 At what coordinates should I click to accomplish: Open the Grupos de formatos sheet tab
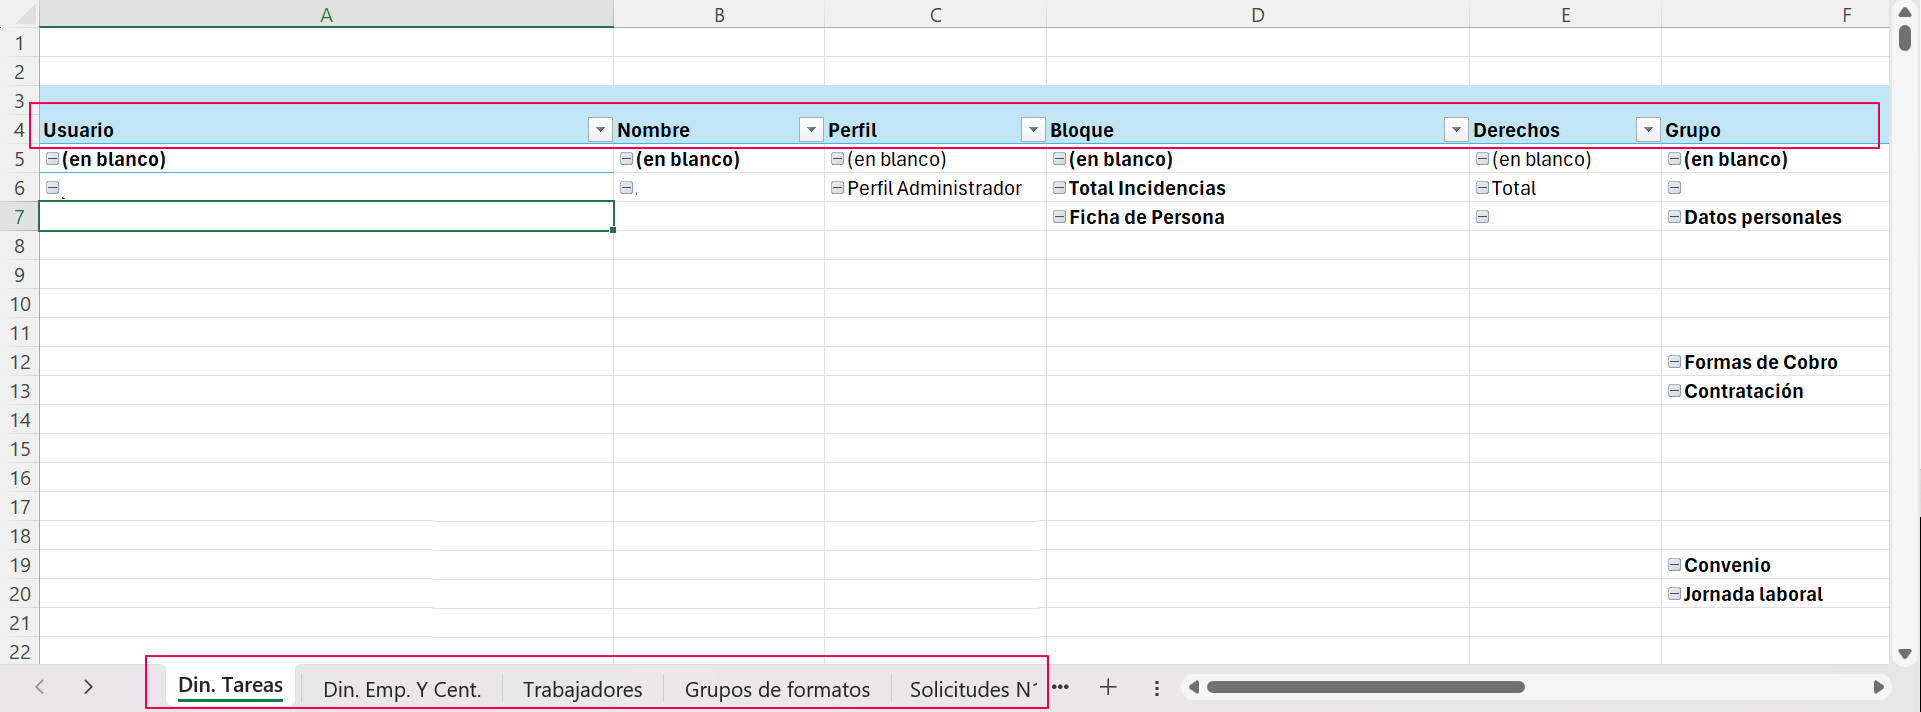(777, 689)
